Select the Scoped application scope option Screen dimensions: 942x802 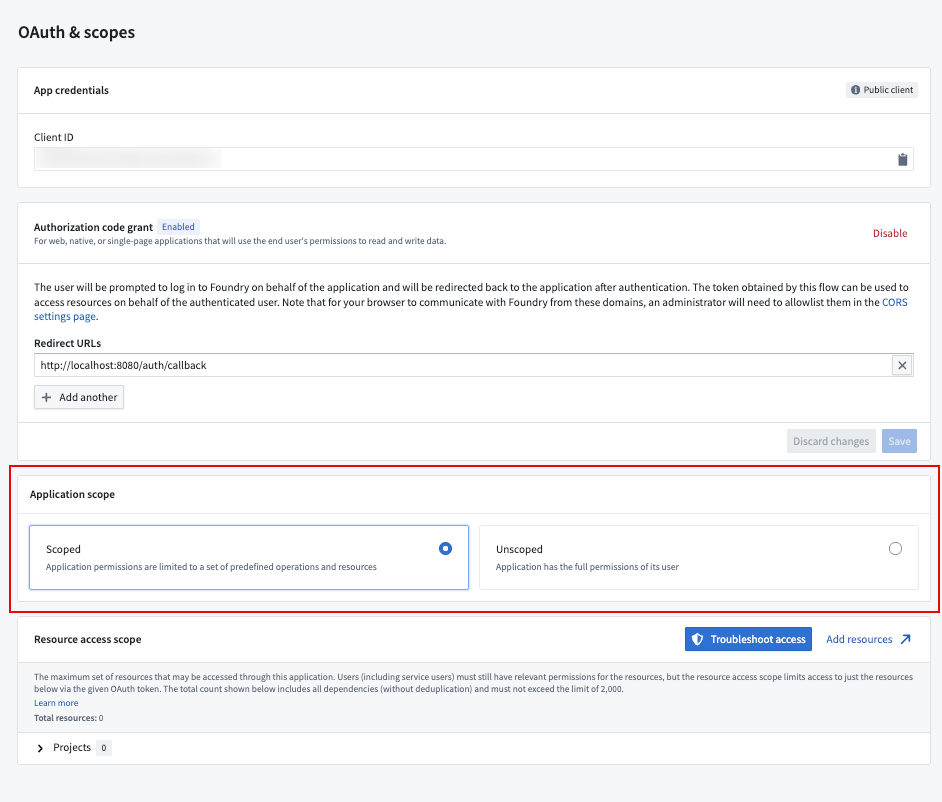tap(445, 549)
